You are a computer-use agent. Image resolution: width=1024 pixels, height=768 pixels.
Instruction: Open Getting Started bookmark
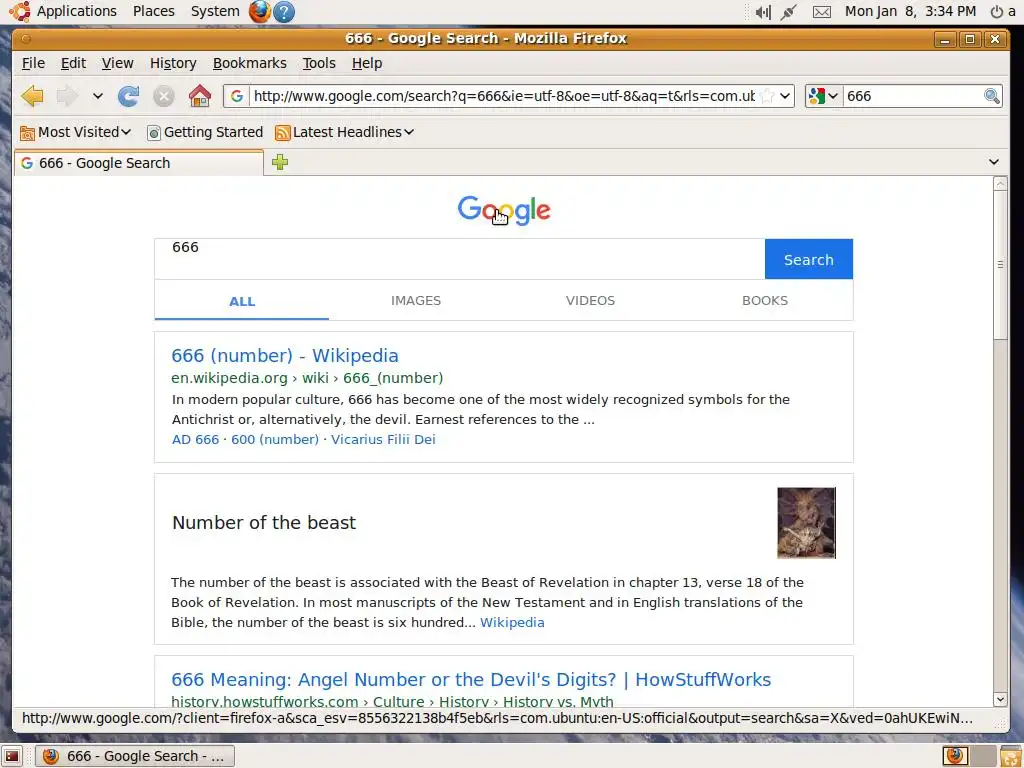pos(205,132)
